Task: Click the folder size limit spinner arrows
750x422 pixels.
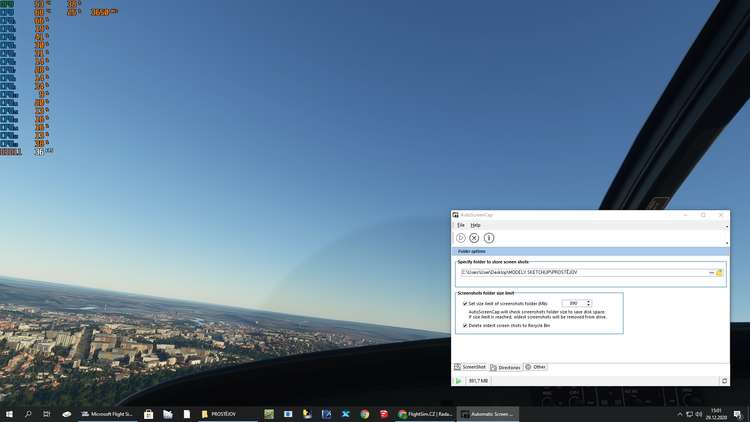Action: click(589, 303)
